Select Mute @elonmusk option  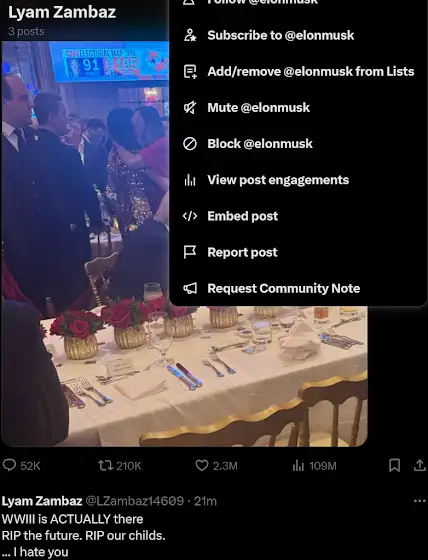point(298,108)
